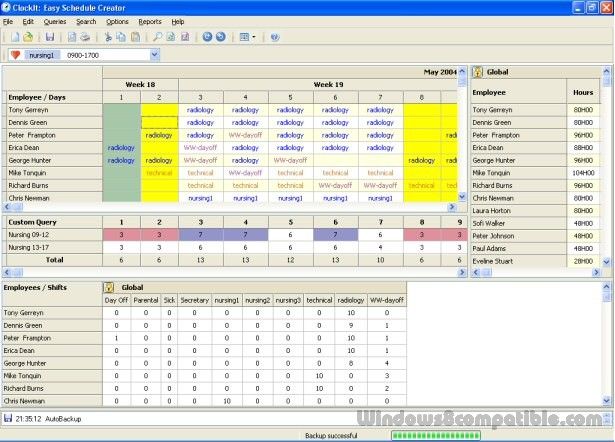
Task: Click the WW-dayoff shift column header
Action: point(387,300)
